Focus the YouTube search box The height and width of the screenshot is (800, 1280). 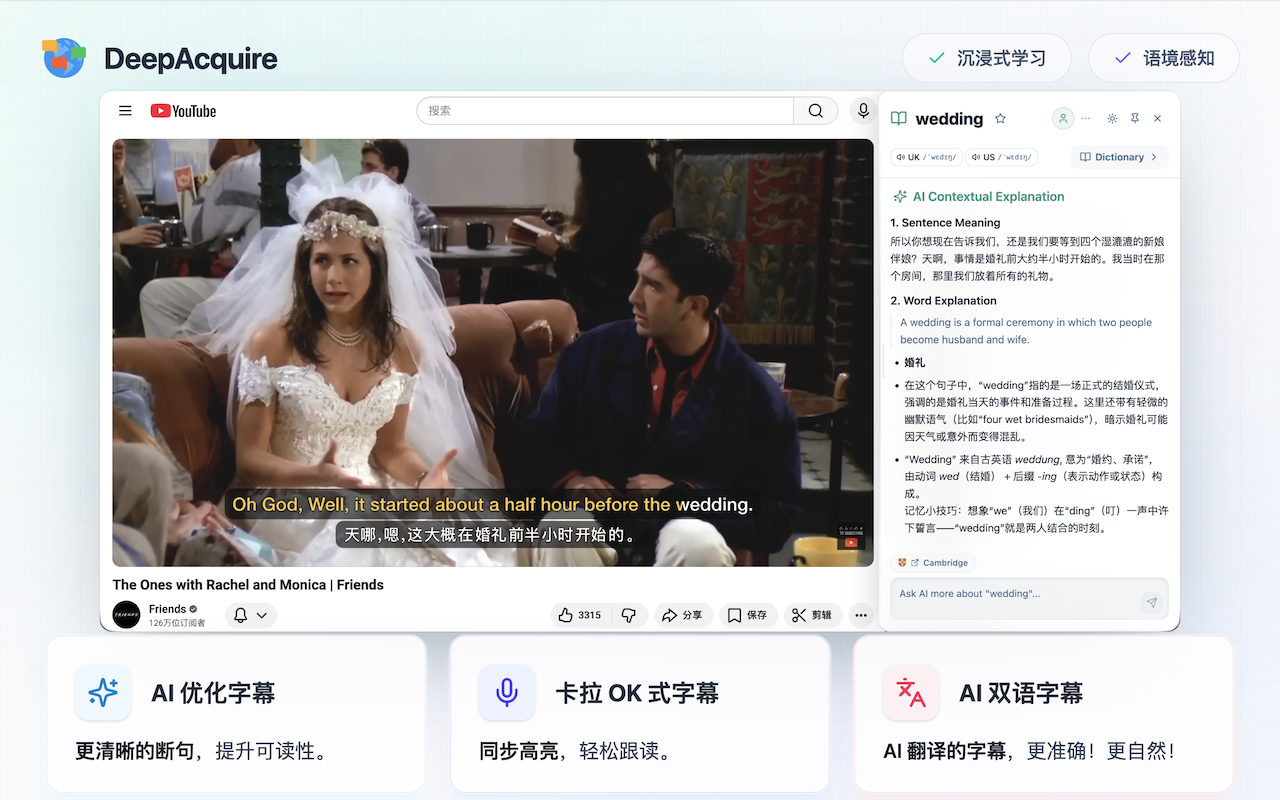[605, 111]
